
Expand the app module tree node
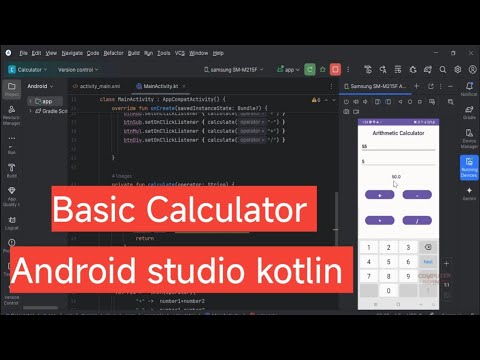[30, 101]
